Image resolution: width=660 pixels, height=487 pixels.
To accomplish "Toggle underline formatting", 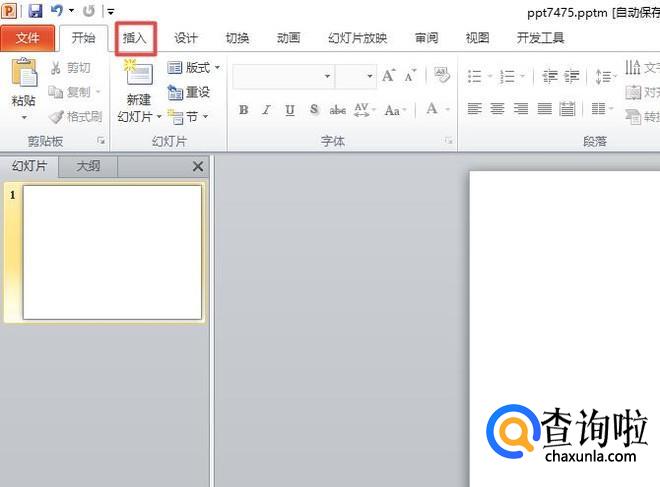I will point(290,110).
